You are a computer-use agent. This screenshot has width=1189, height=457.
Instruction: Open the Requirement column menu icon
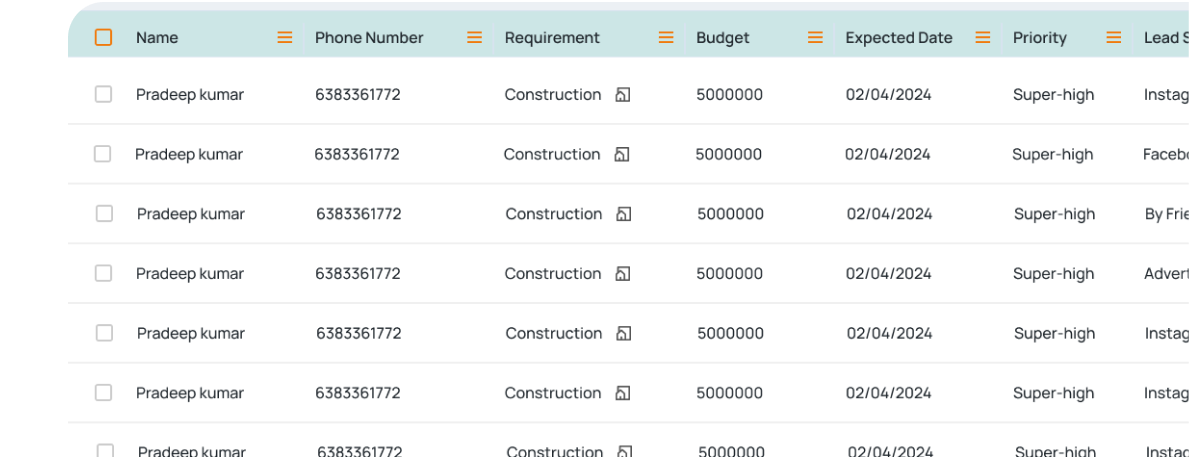coord(666,37)
